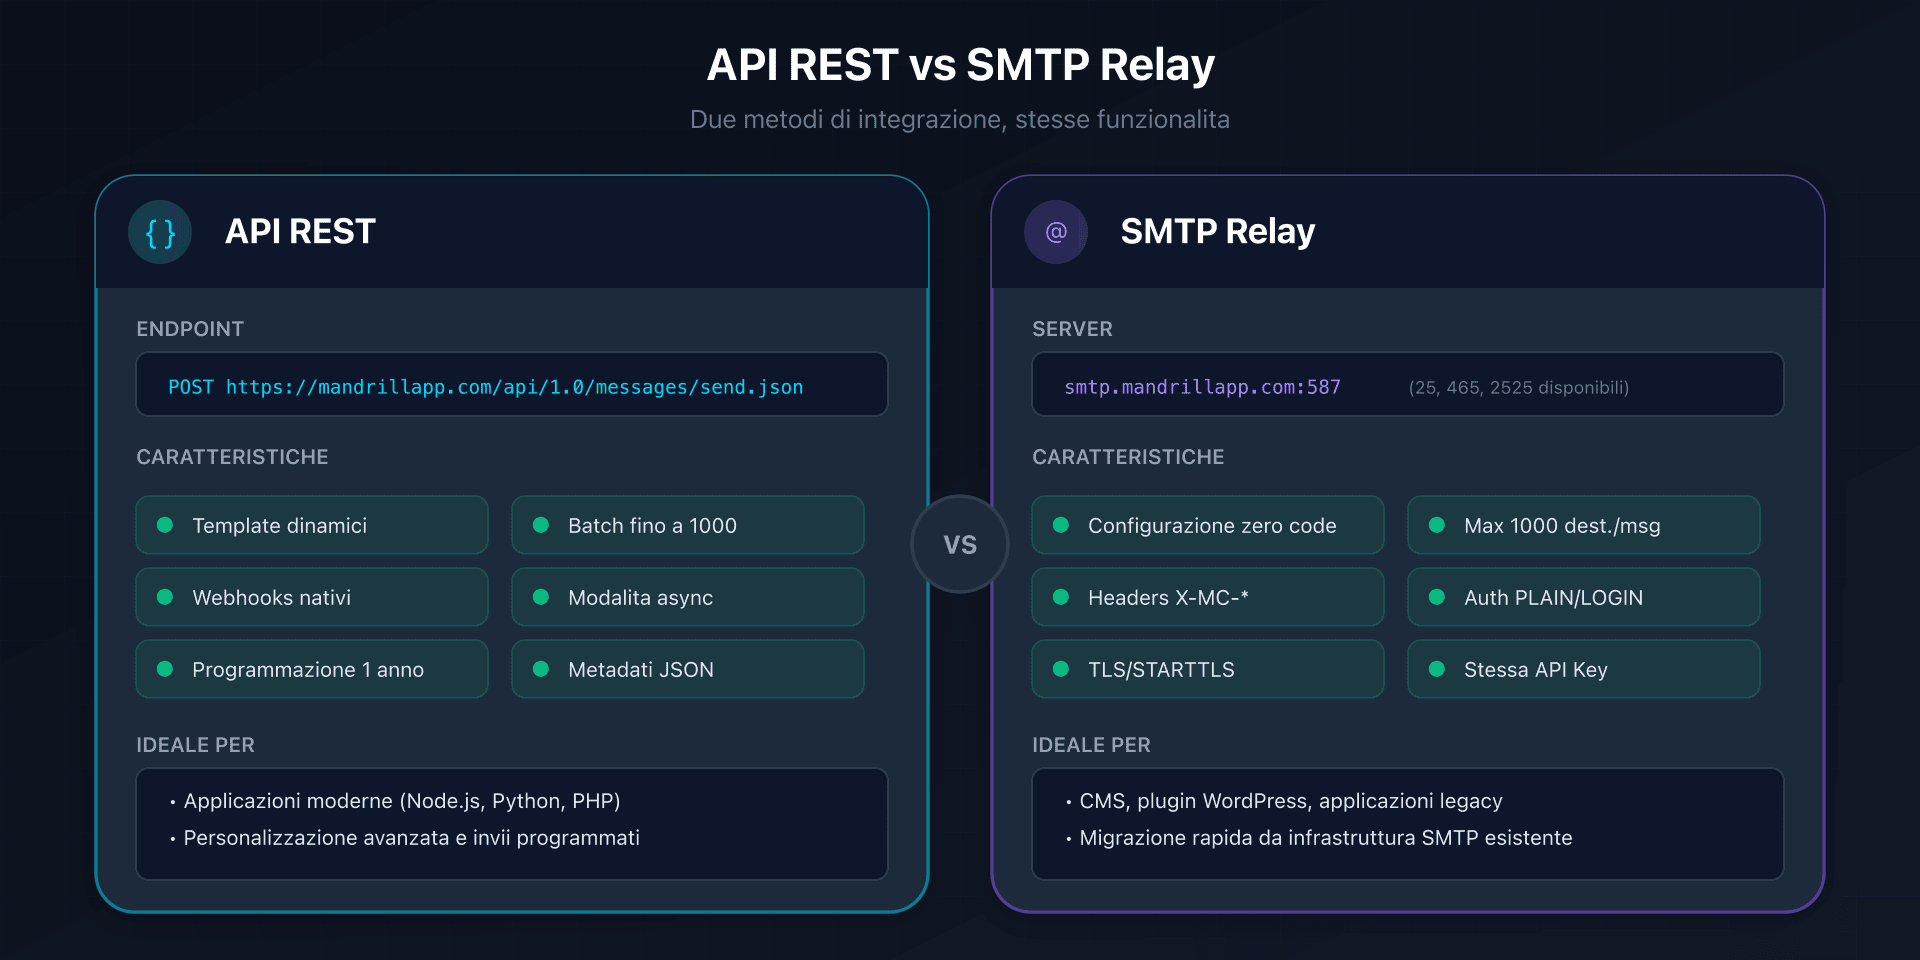Select the green dot next to TLS/STARTTLS

[1062, 669]
